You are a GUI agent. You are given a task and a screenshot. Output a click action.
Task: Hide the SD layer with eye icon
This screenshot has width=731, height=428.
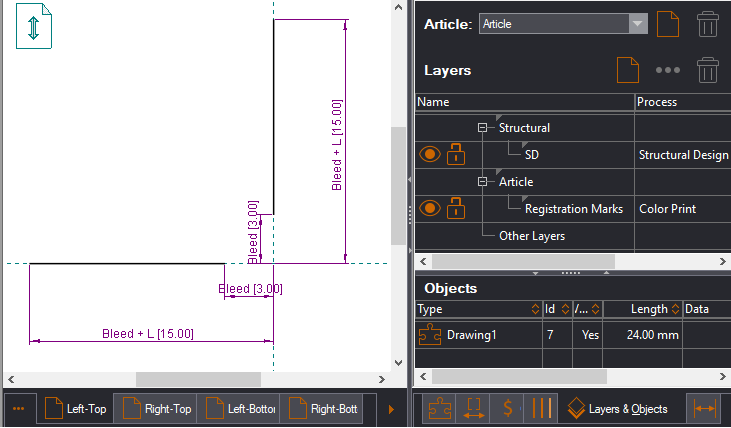[x=430, y=155]
